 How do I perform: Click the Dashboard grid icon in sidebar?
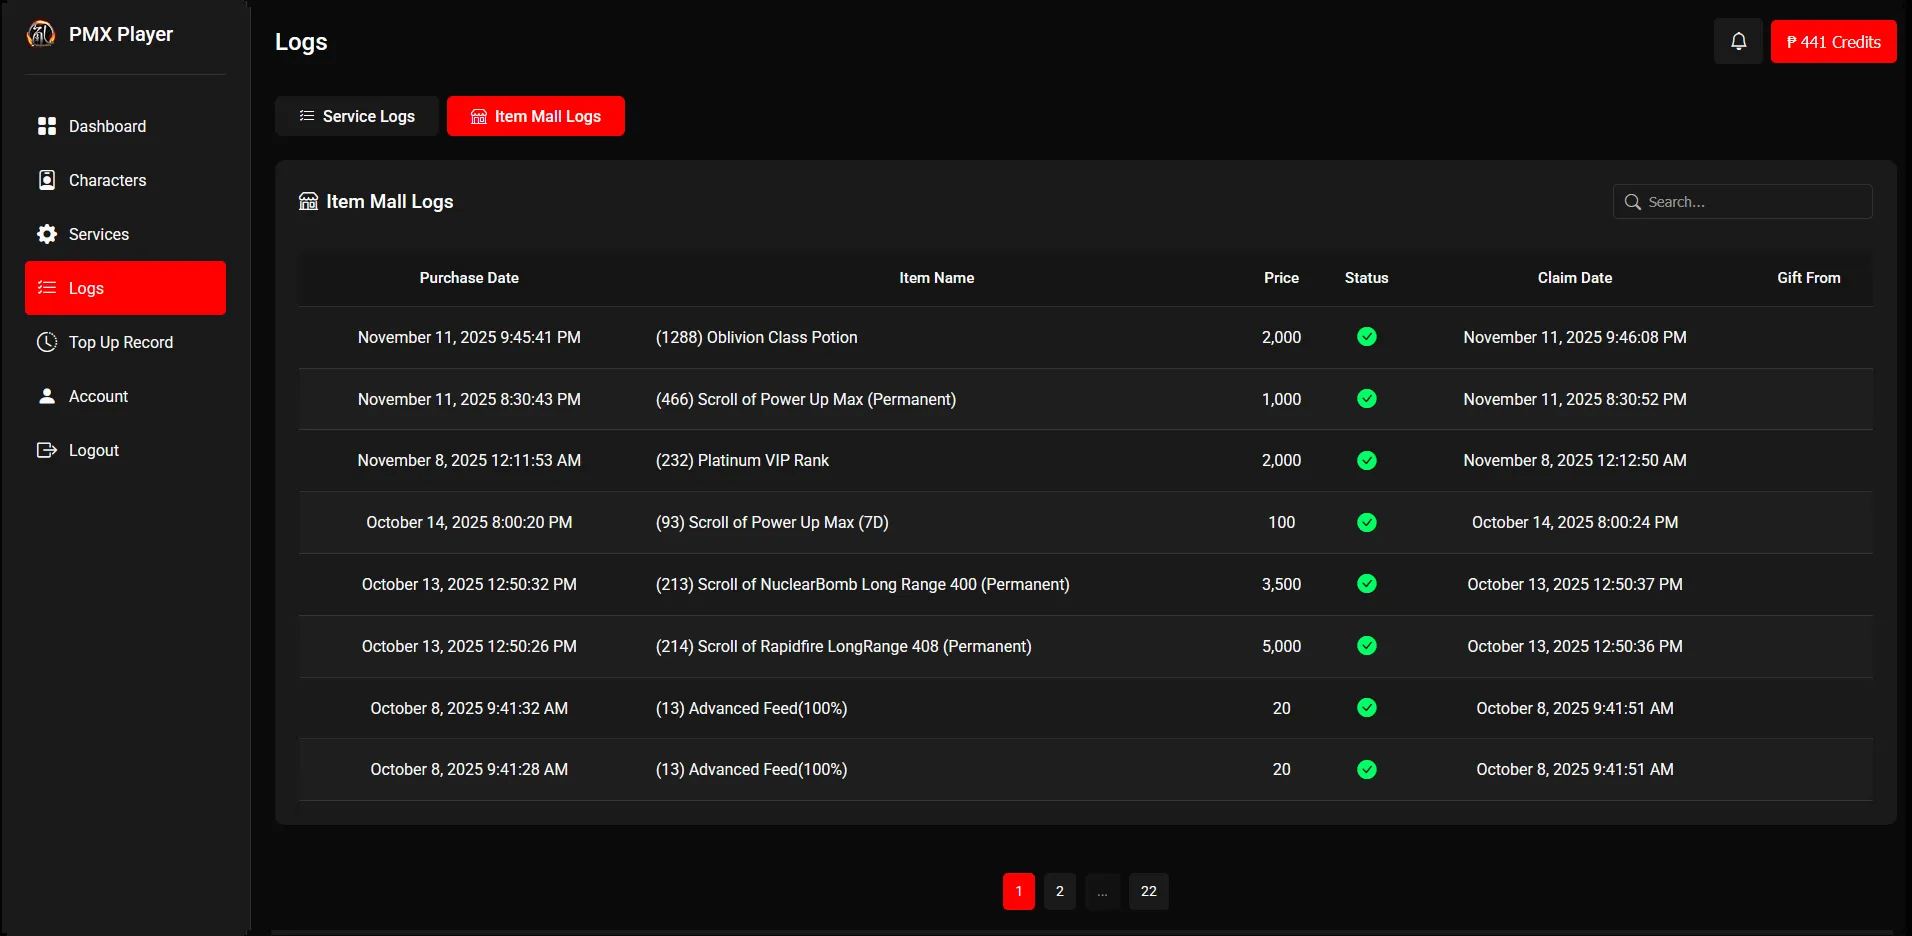point(47,126)
